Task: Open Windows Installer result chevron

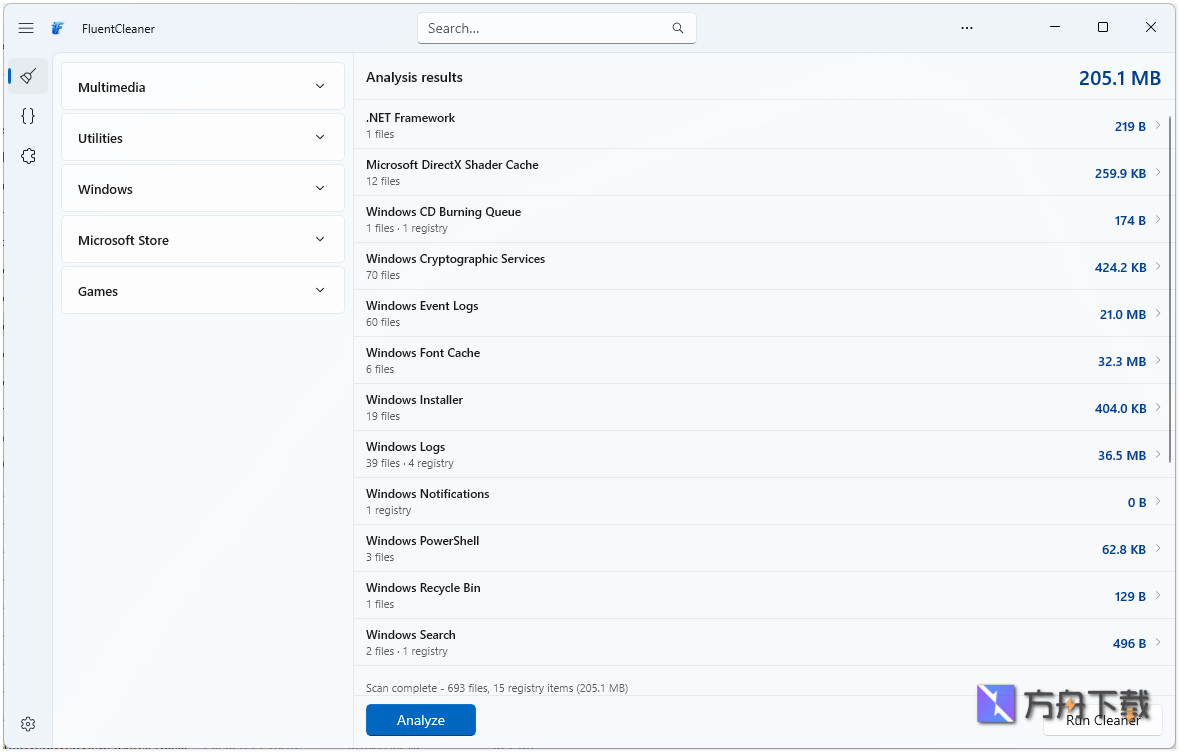Action: pos(1157,408)
